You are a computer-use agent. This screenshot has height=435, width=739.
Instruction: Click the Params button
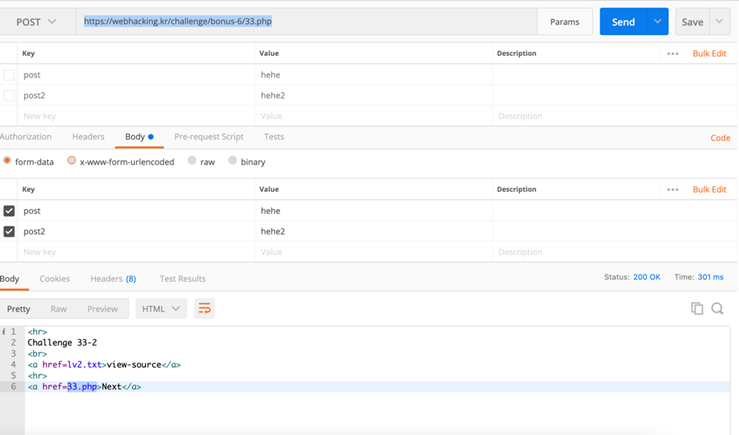click(565, 22)
